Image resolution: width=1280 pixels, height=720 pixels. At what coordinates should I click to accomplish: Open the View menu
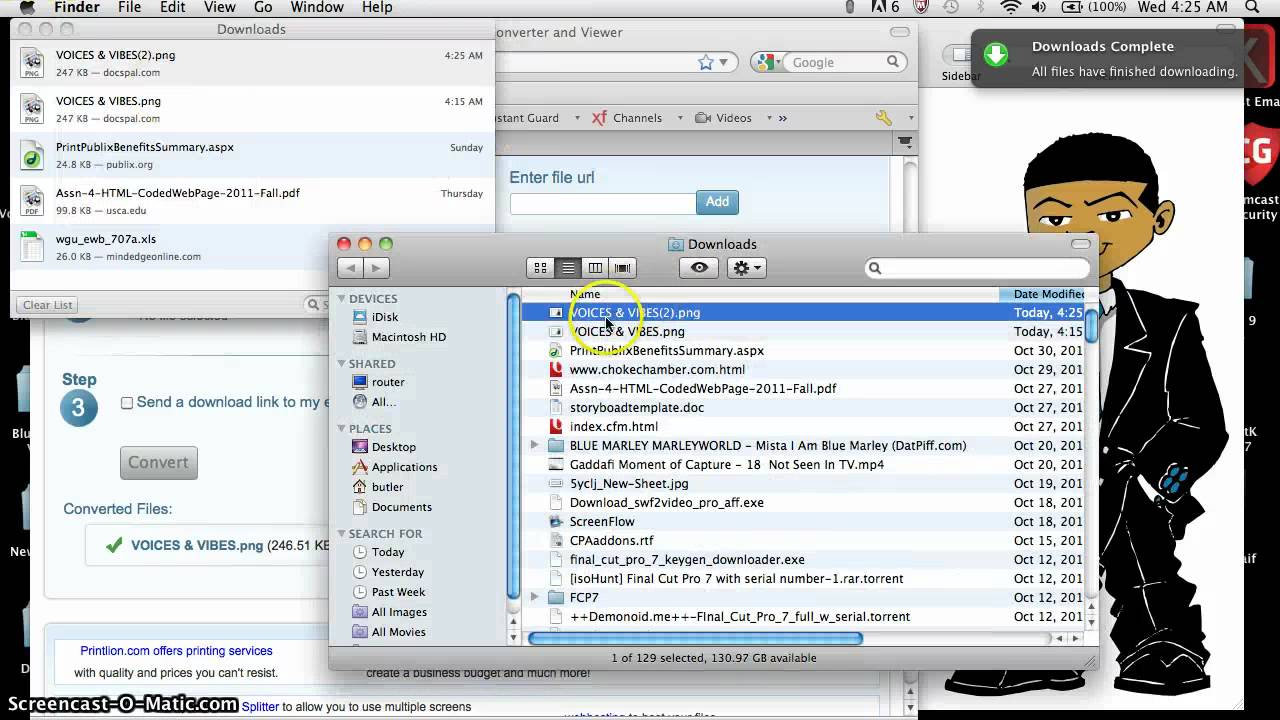(220, 8)
